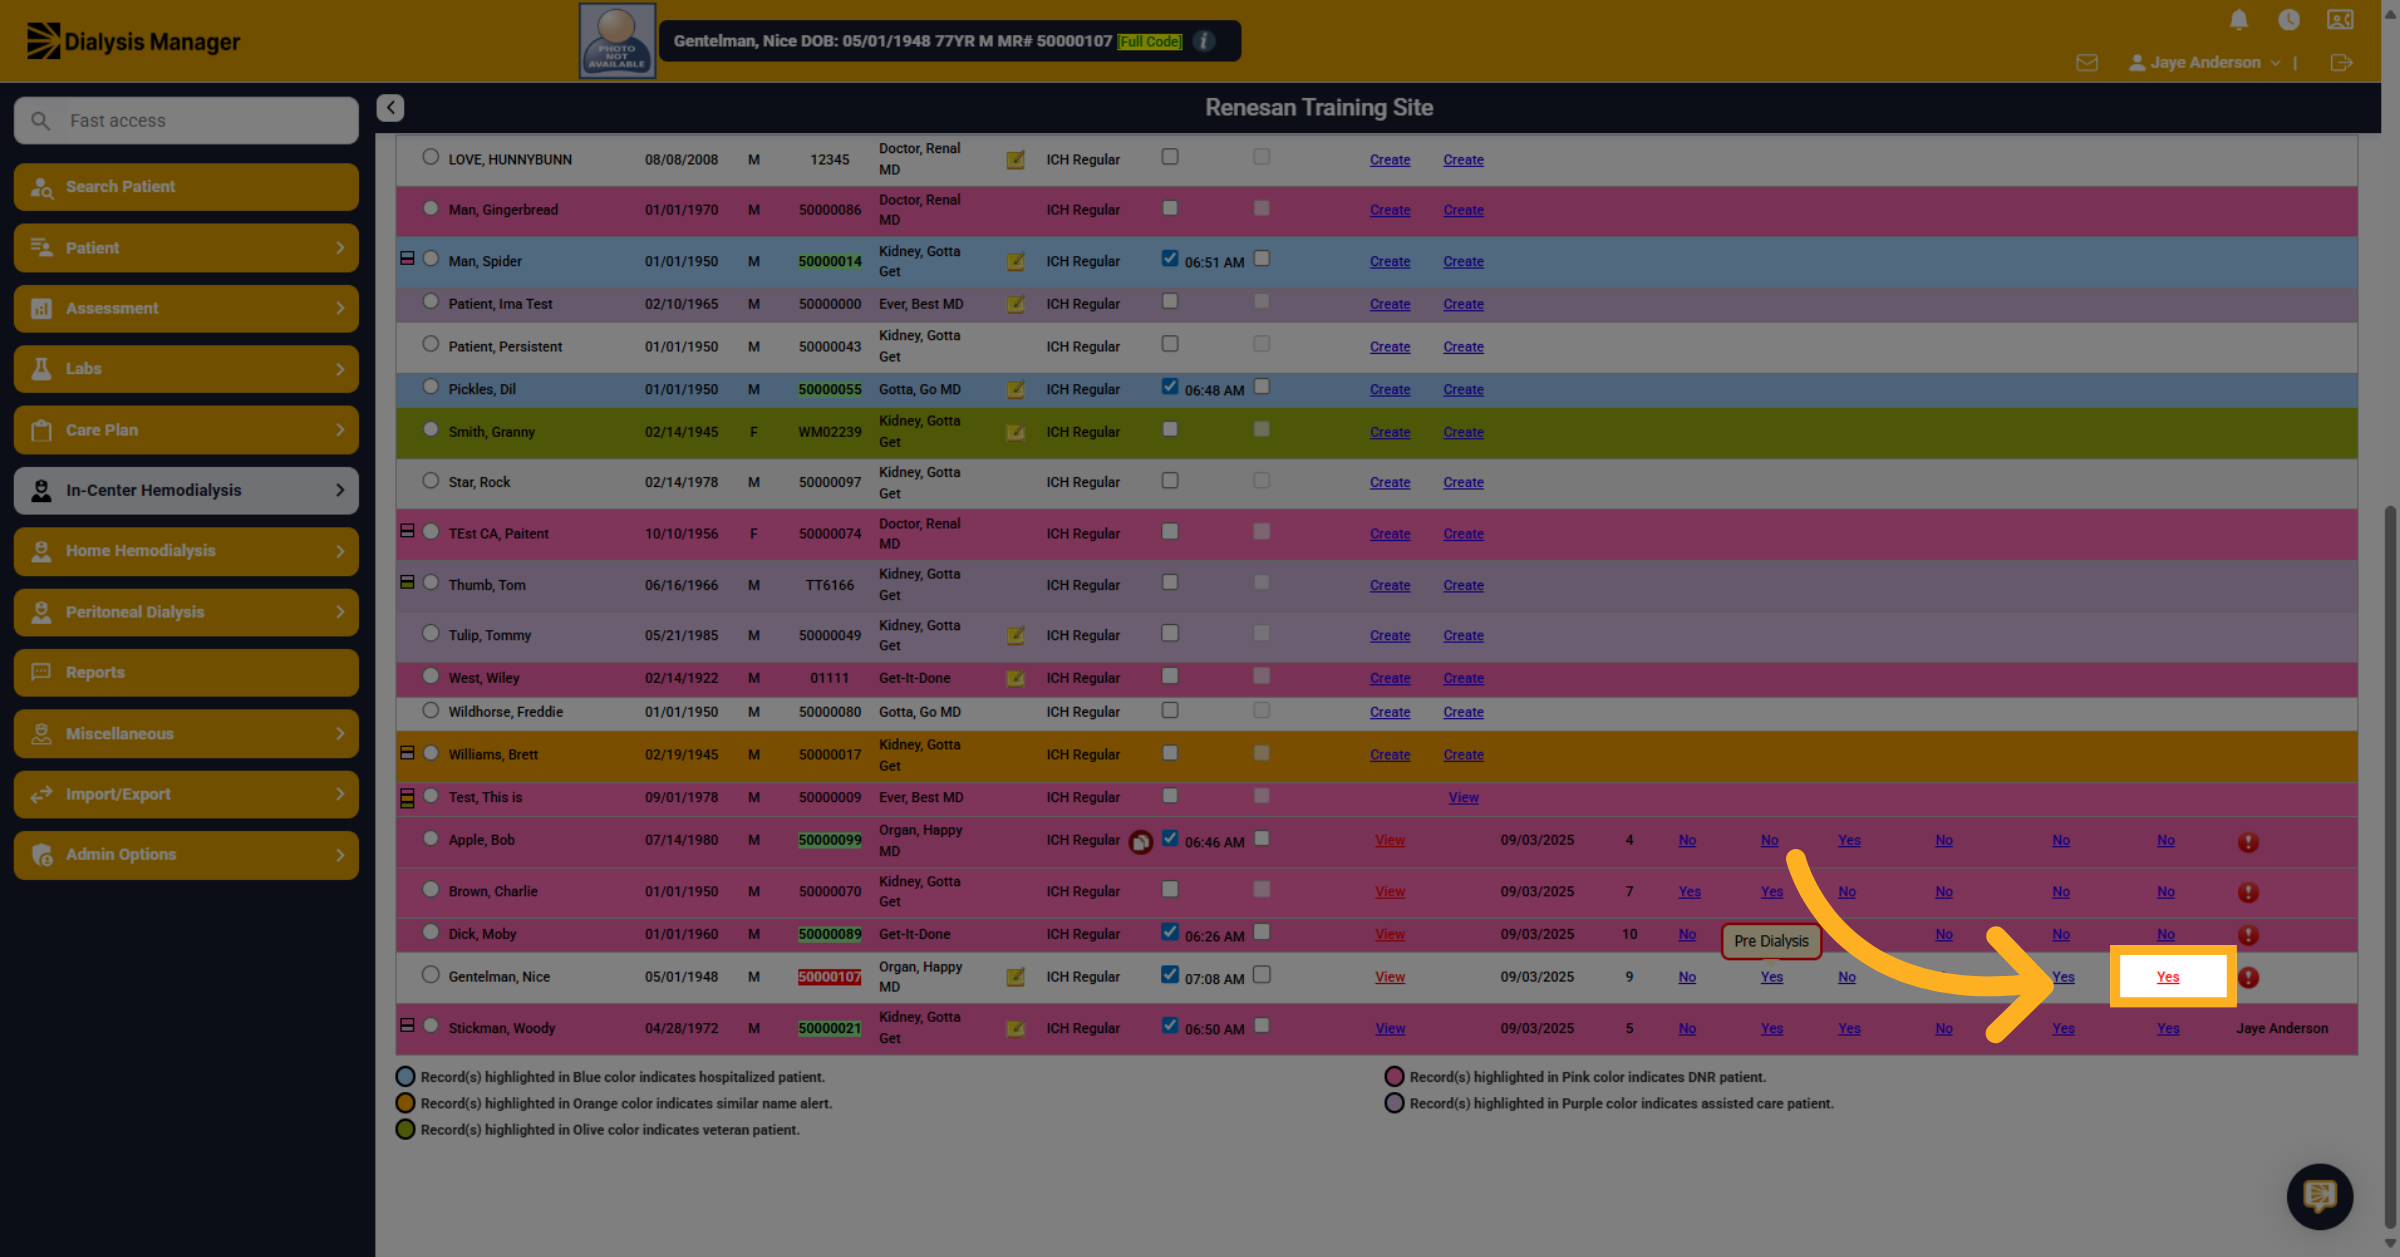Click the note icon in Pickles, Dil row
Viewport: 2400px width, 1257px height.
(x=1015, y=390)
